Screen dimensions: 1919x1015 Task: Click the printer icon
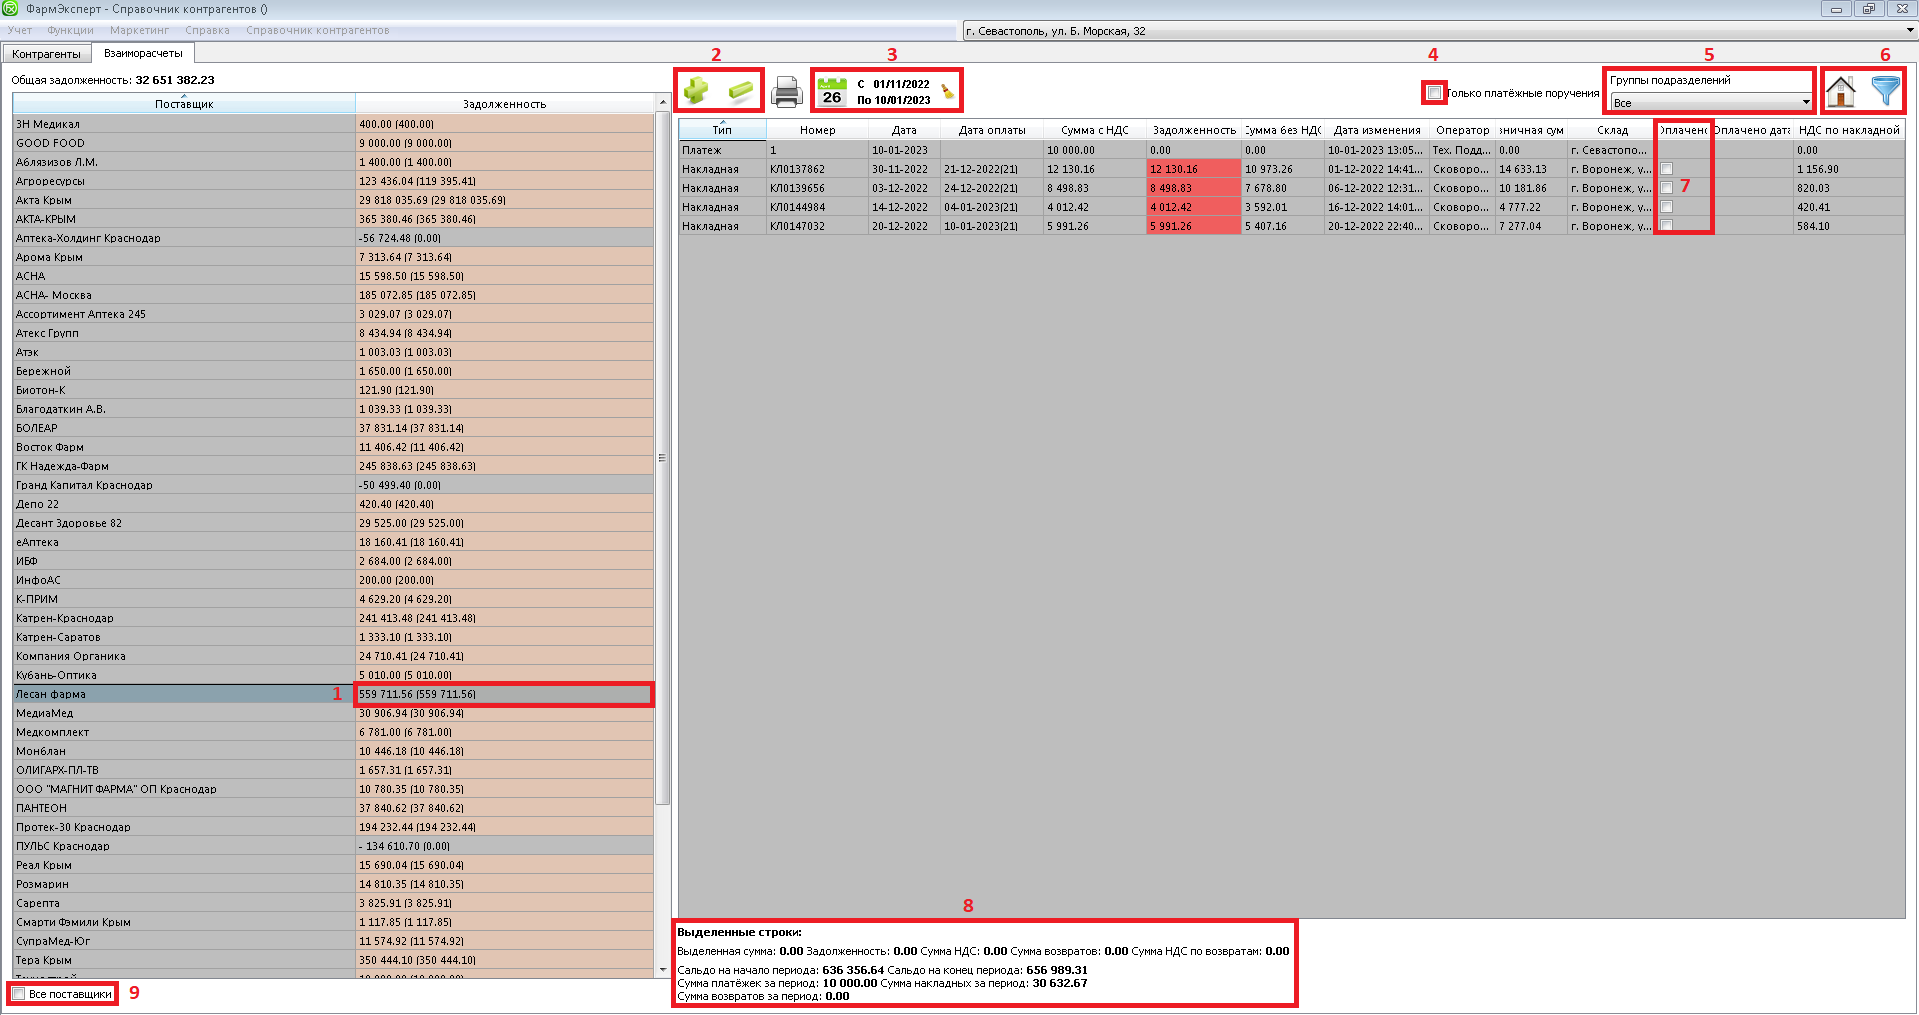point(787,92)
